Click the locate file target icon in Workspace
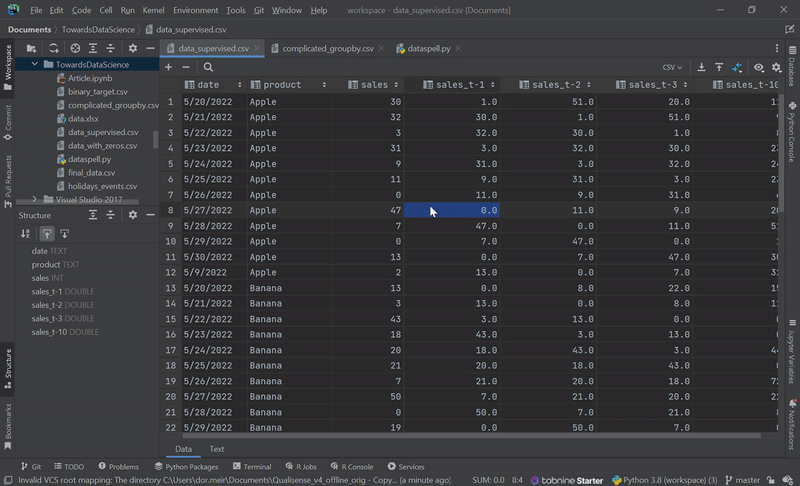 pos(76,48)
